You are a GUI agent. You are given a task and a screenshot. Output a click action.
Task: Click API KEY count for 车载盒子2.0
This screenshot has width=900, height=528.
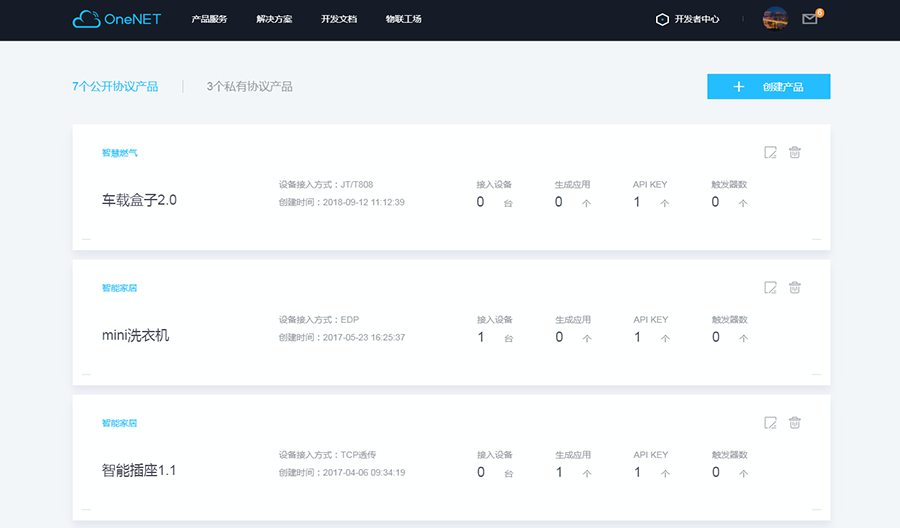click(637, 202)
